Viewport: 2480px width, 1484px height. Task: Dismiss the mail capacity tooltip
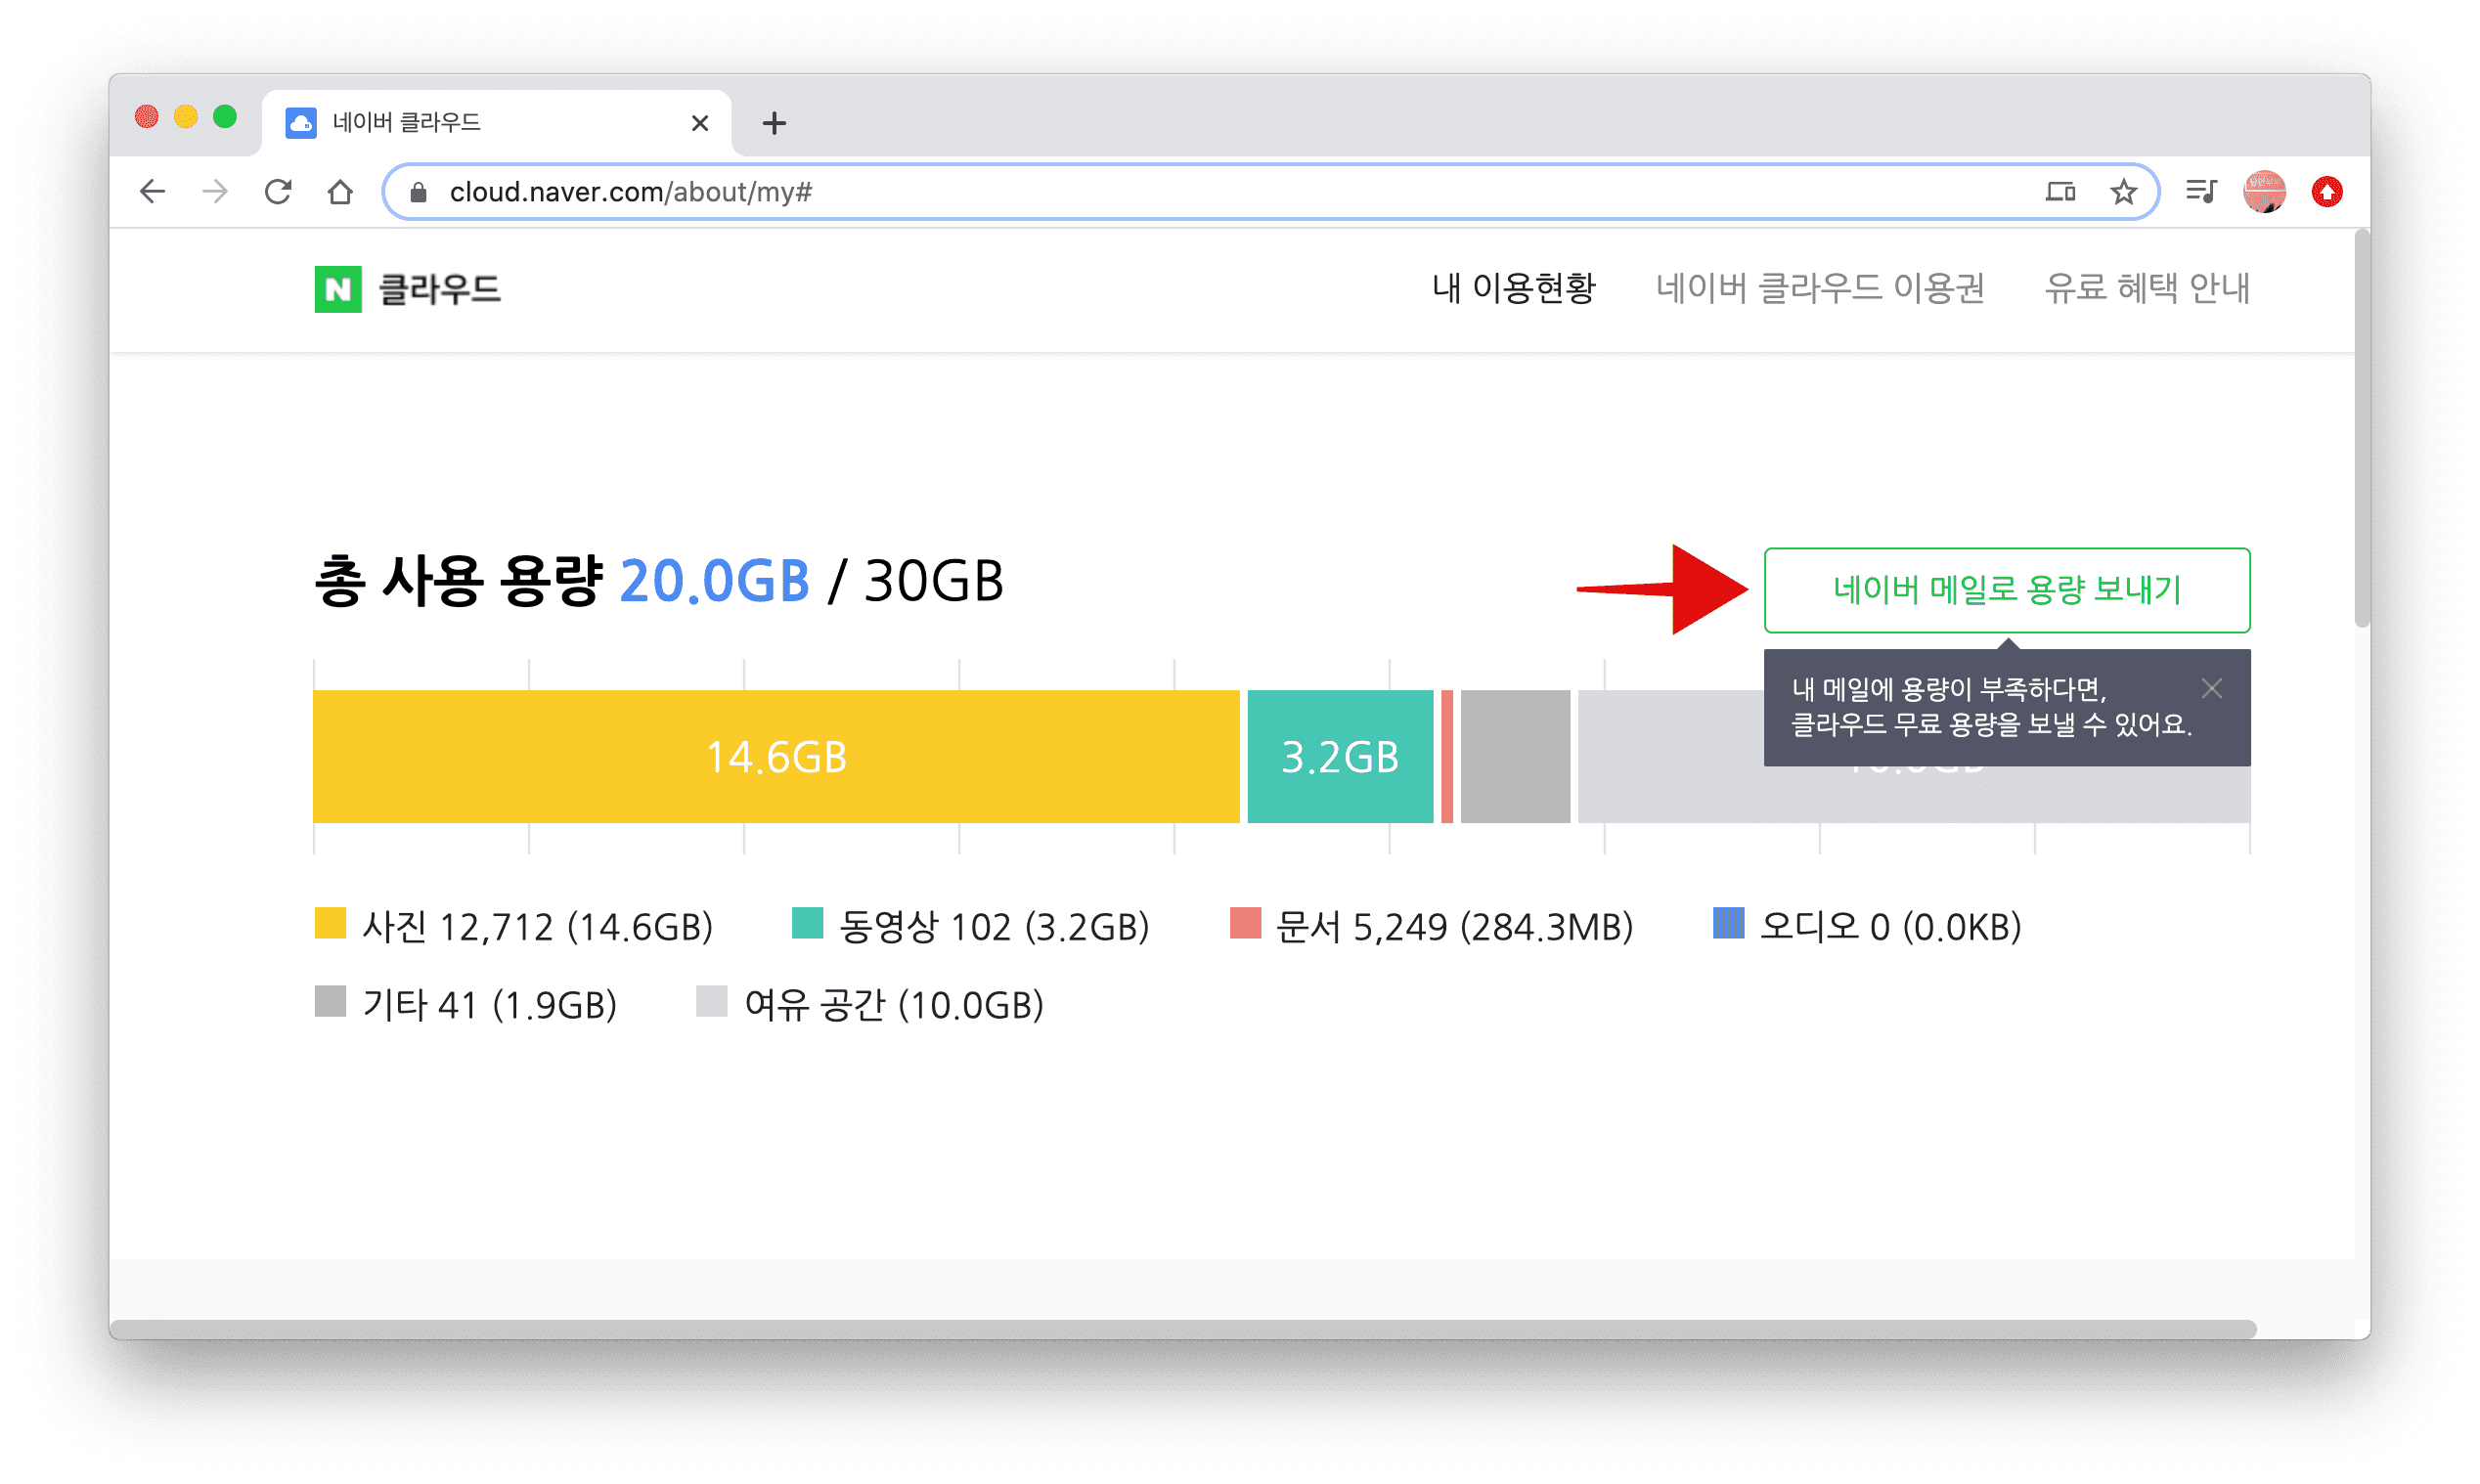tap(2212, 688)
